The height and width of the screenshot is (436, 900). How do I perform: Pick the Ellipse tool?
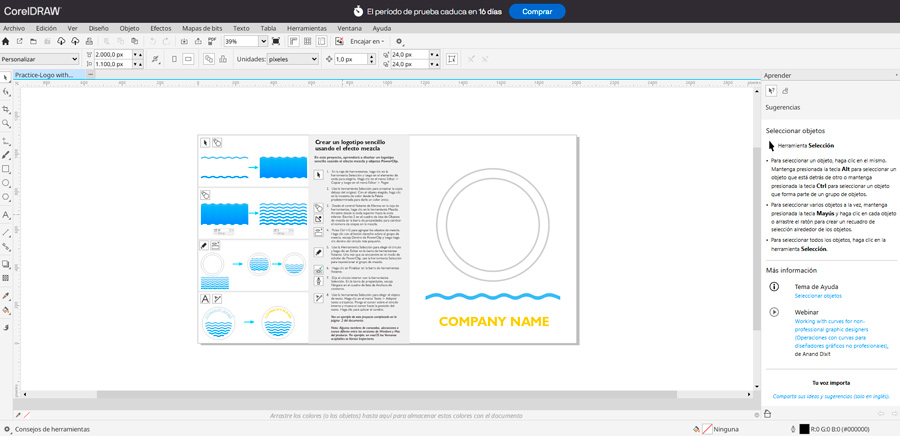[7, 184]
